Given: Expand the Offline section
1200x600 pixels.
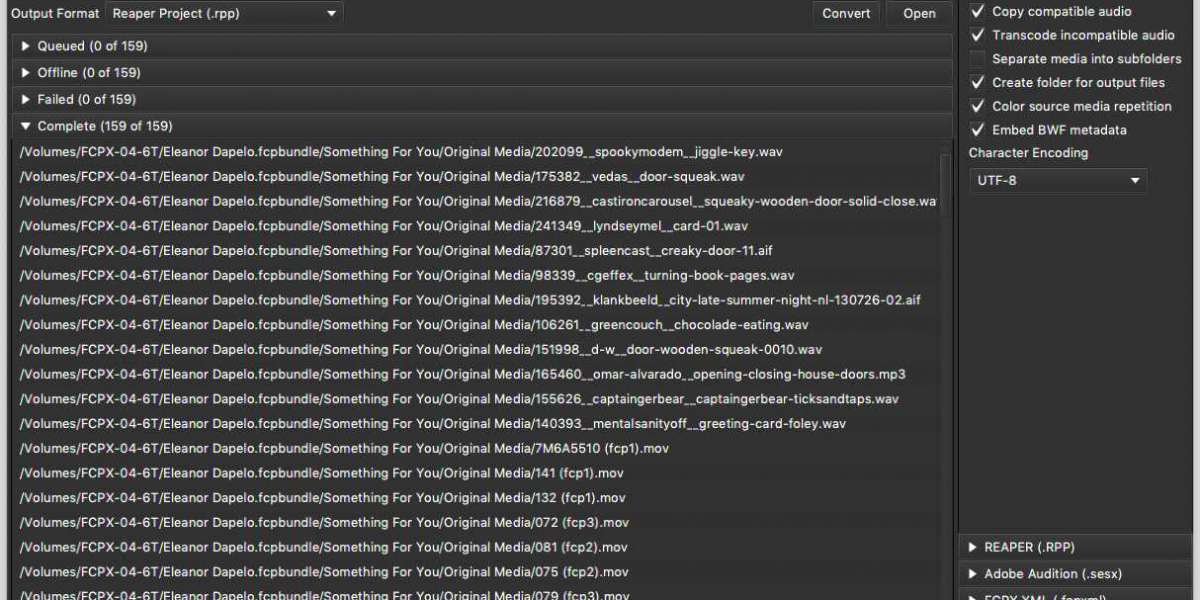Looking at the screenshot, I should [26, 73].
